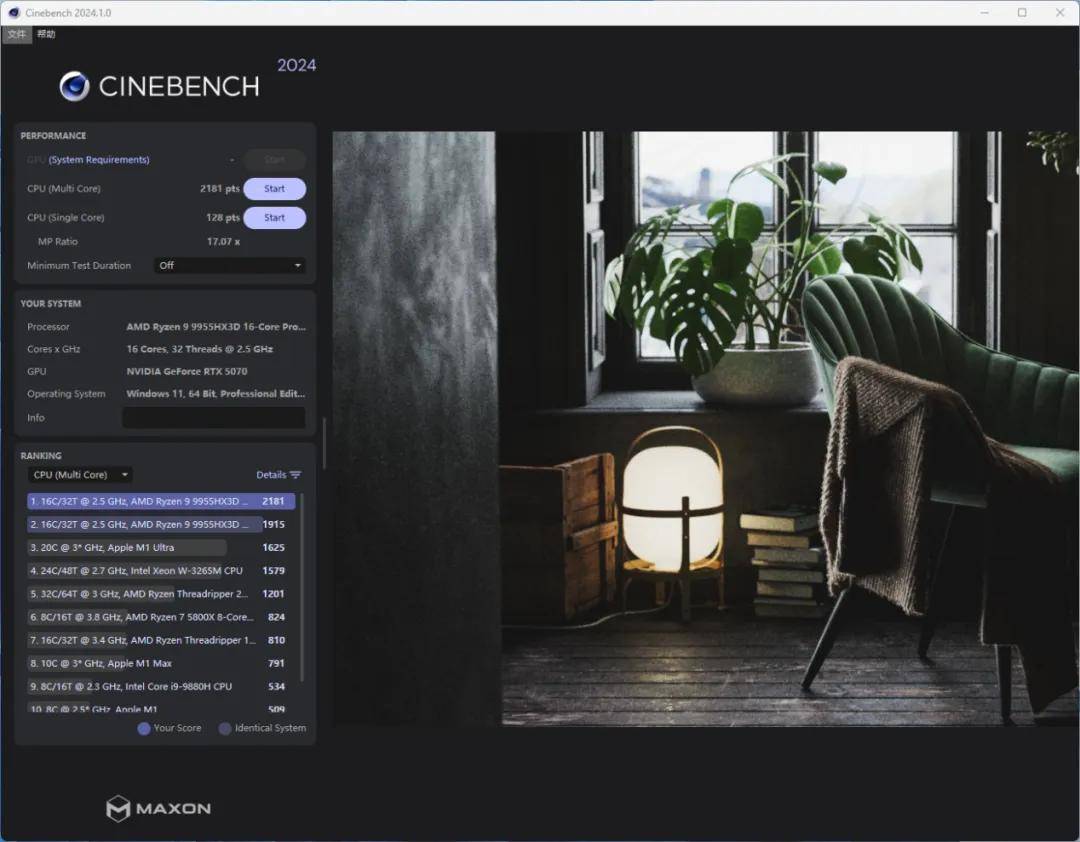Select ranking entry 1 scoring 2181
The height and width of the screenshot is (842, 1080).
click(161, 501)
